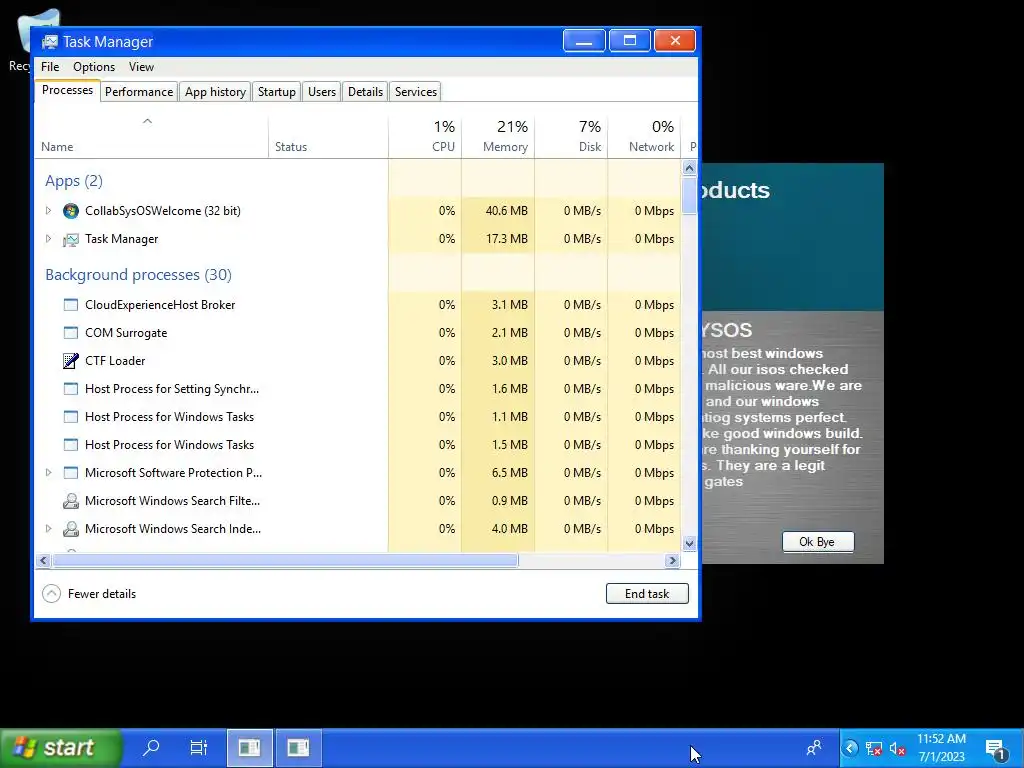Select the CloudExperienceHost Broker process name
Image resolution: width=1024 pixels, height=768 pixels.
point(160,305)
